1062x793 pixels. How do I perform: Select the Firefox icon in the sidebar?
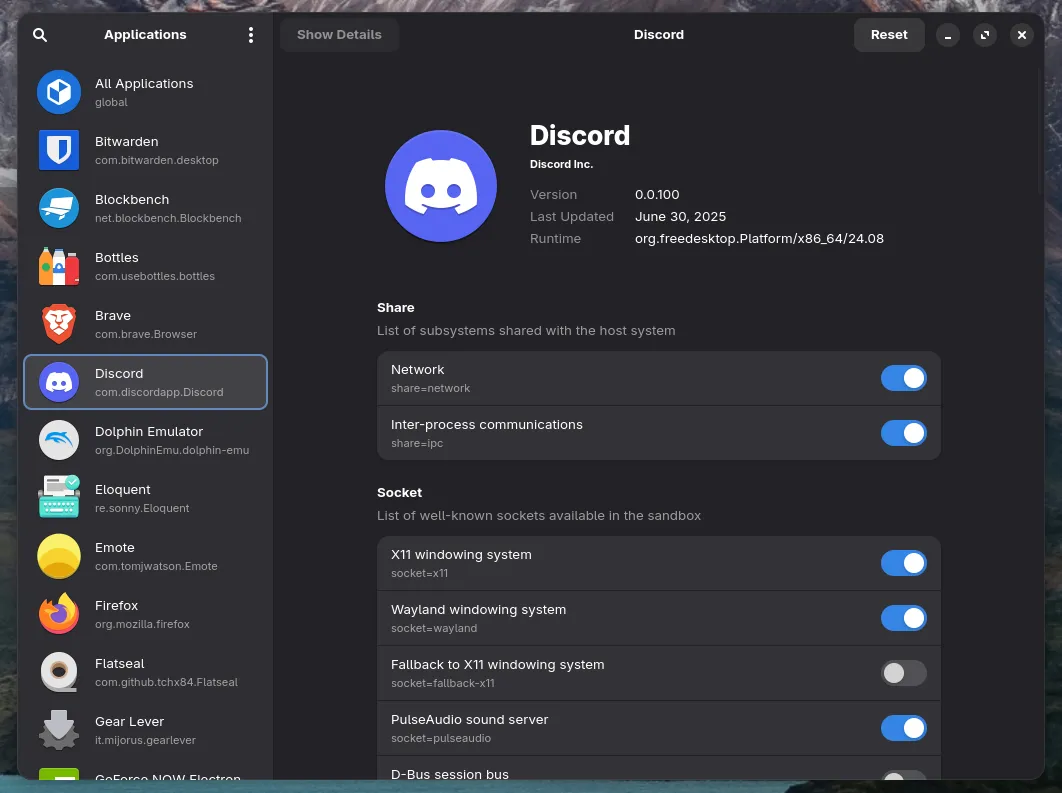(58, 614)
